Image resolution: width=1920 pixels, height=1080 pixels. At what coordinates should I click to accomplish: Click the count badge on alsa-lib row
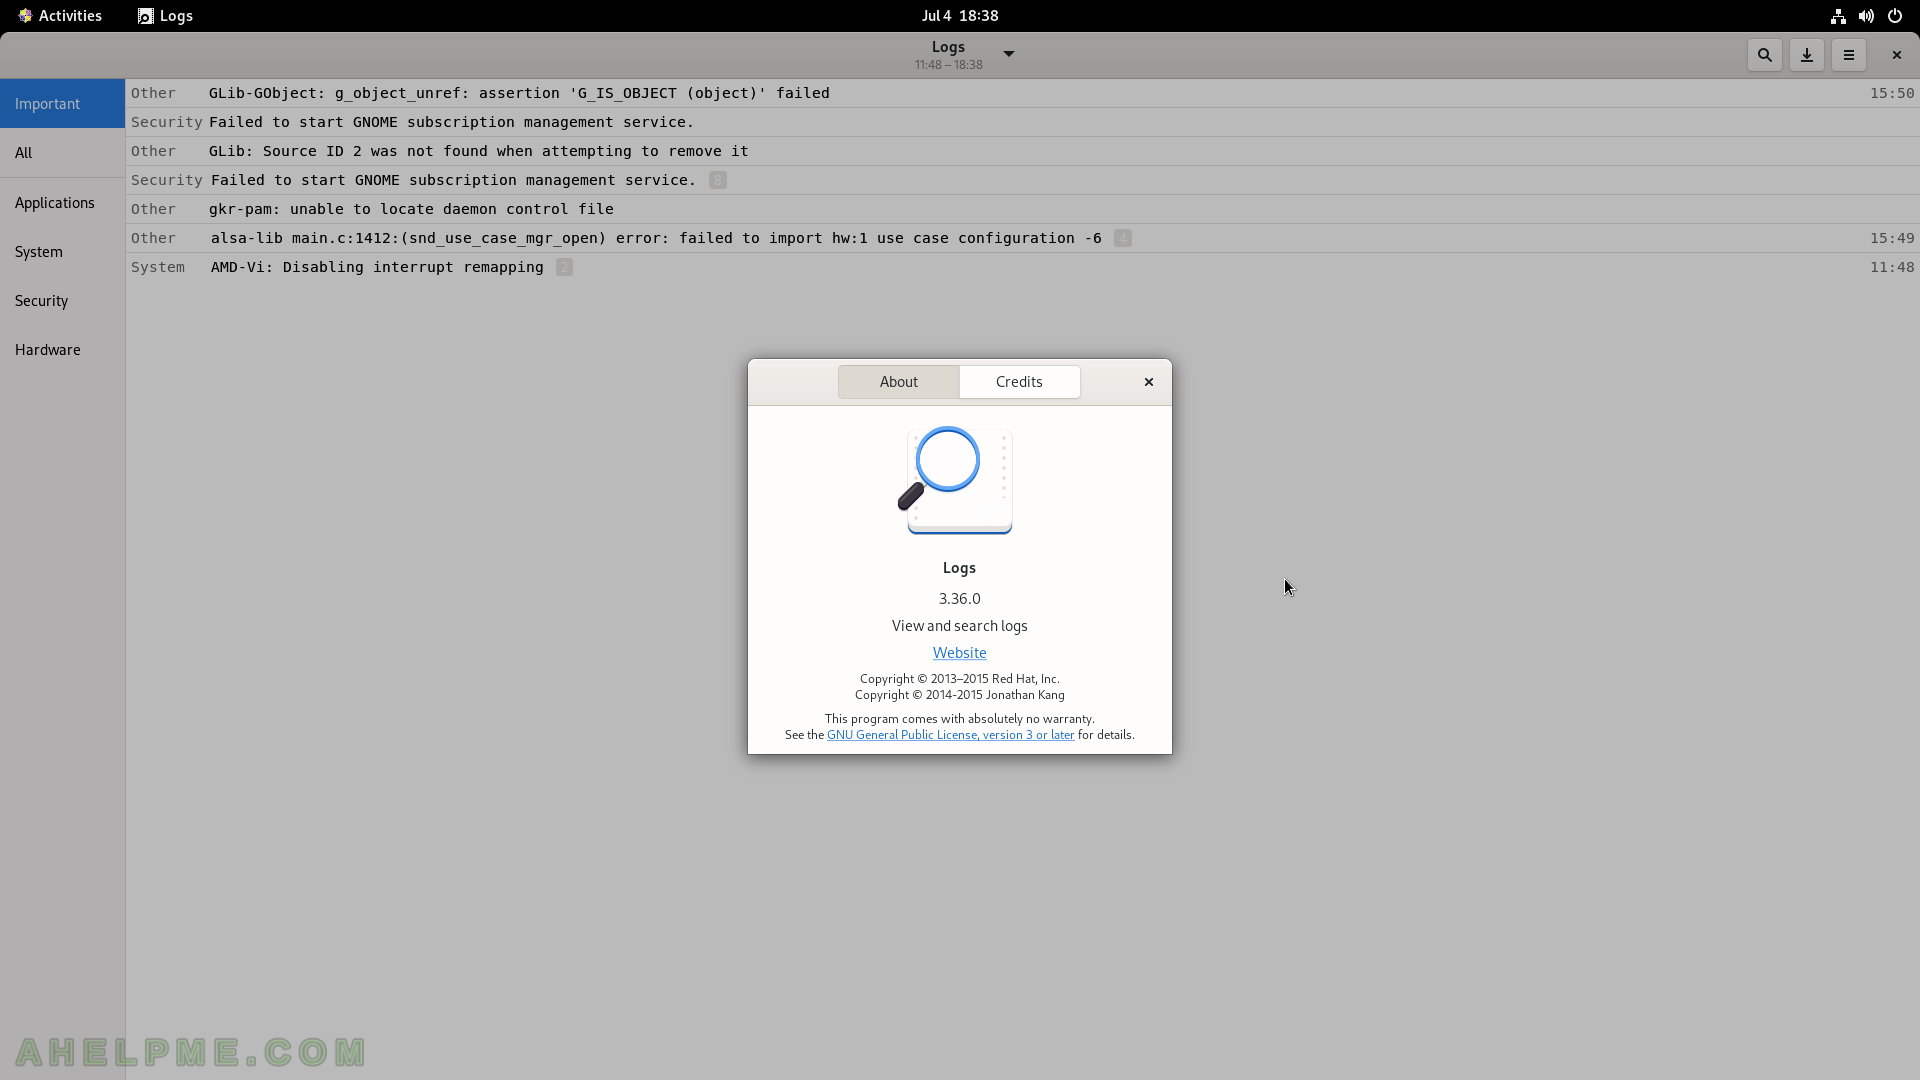tap(1122, 238)
